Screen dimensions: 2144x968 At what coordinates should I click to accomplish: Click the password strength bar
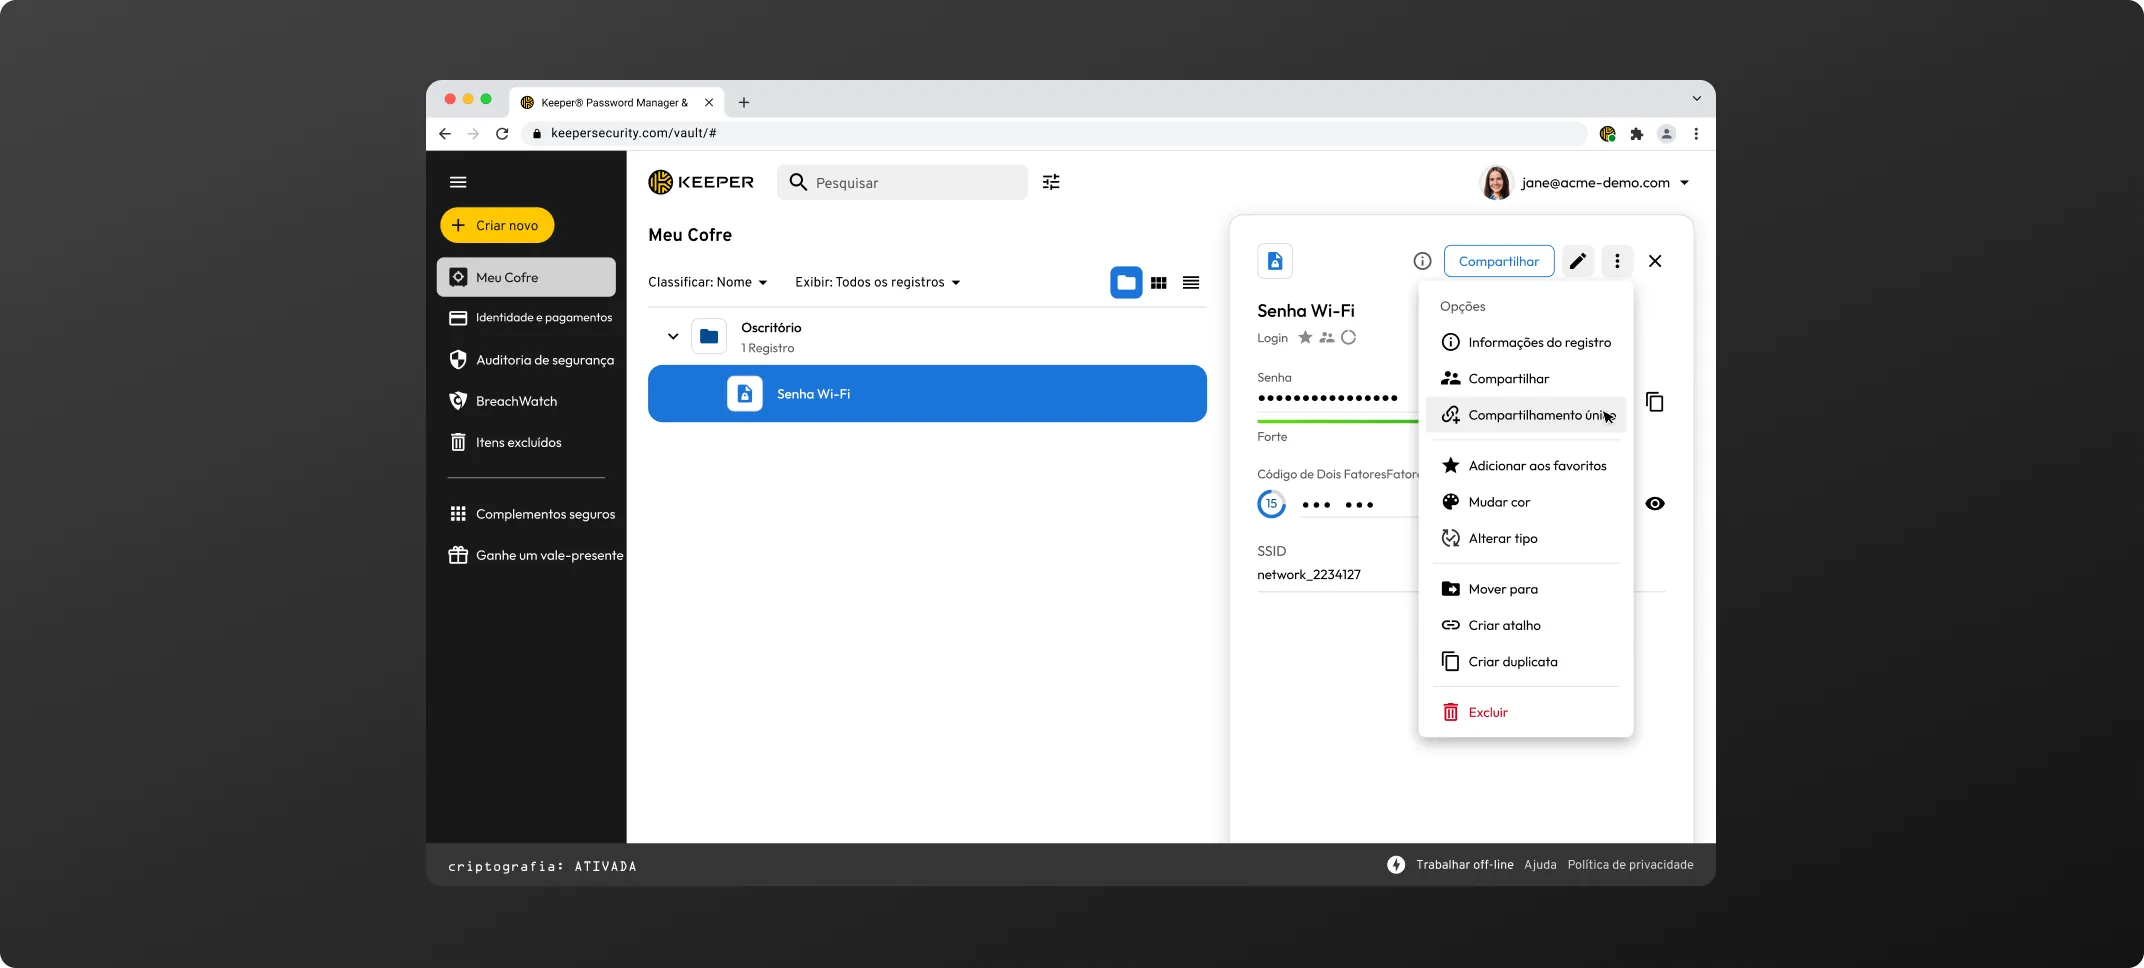[1337, 421]
